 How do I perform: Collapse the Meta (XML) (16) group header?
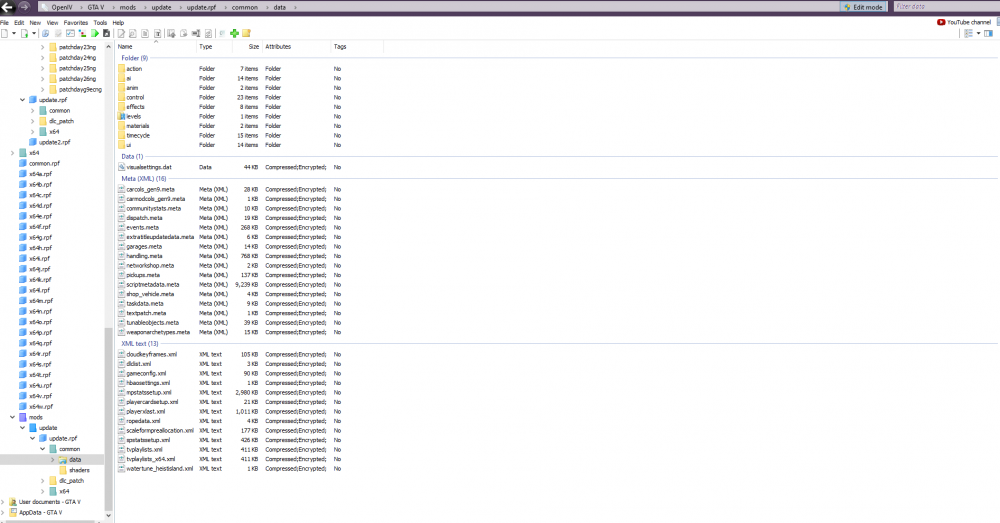point(143,179)
